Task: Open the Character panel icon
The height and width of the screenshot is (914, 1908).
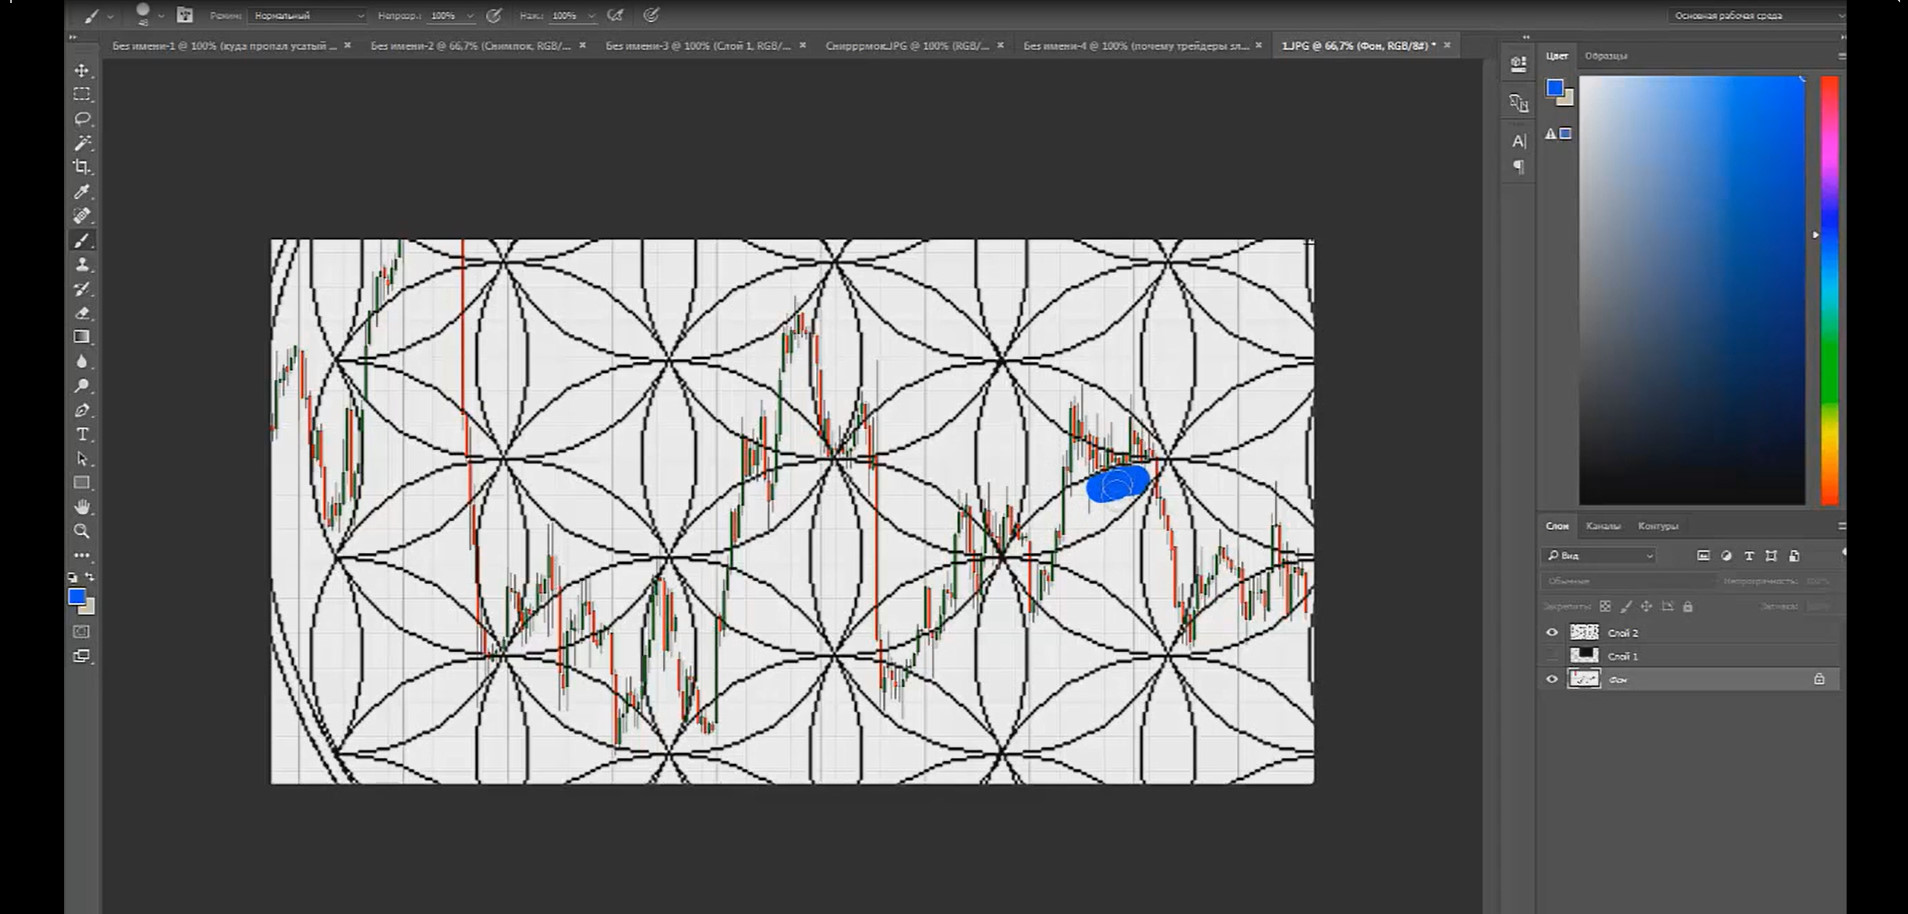Action: 1518,141
